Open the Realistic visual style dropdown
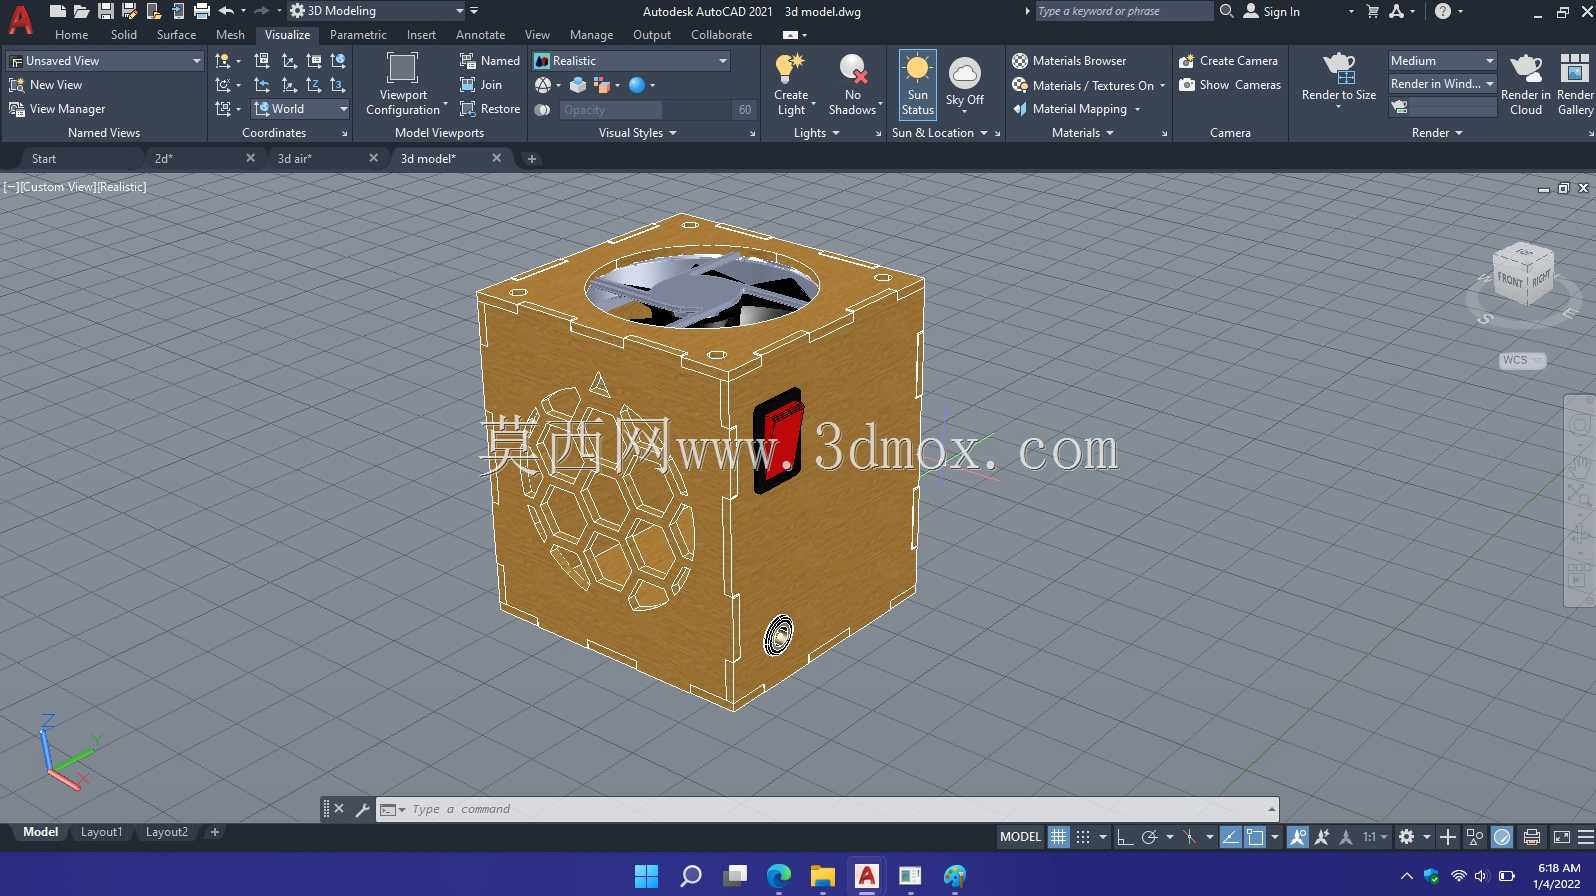Viewport: 1596px width, 896px height. tap(631, 61)
